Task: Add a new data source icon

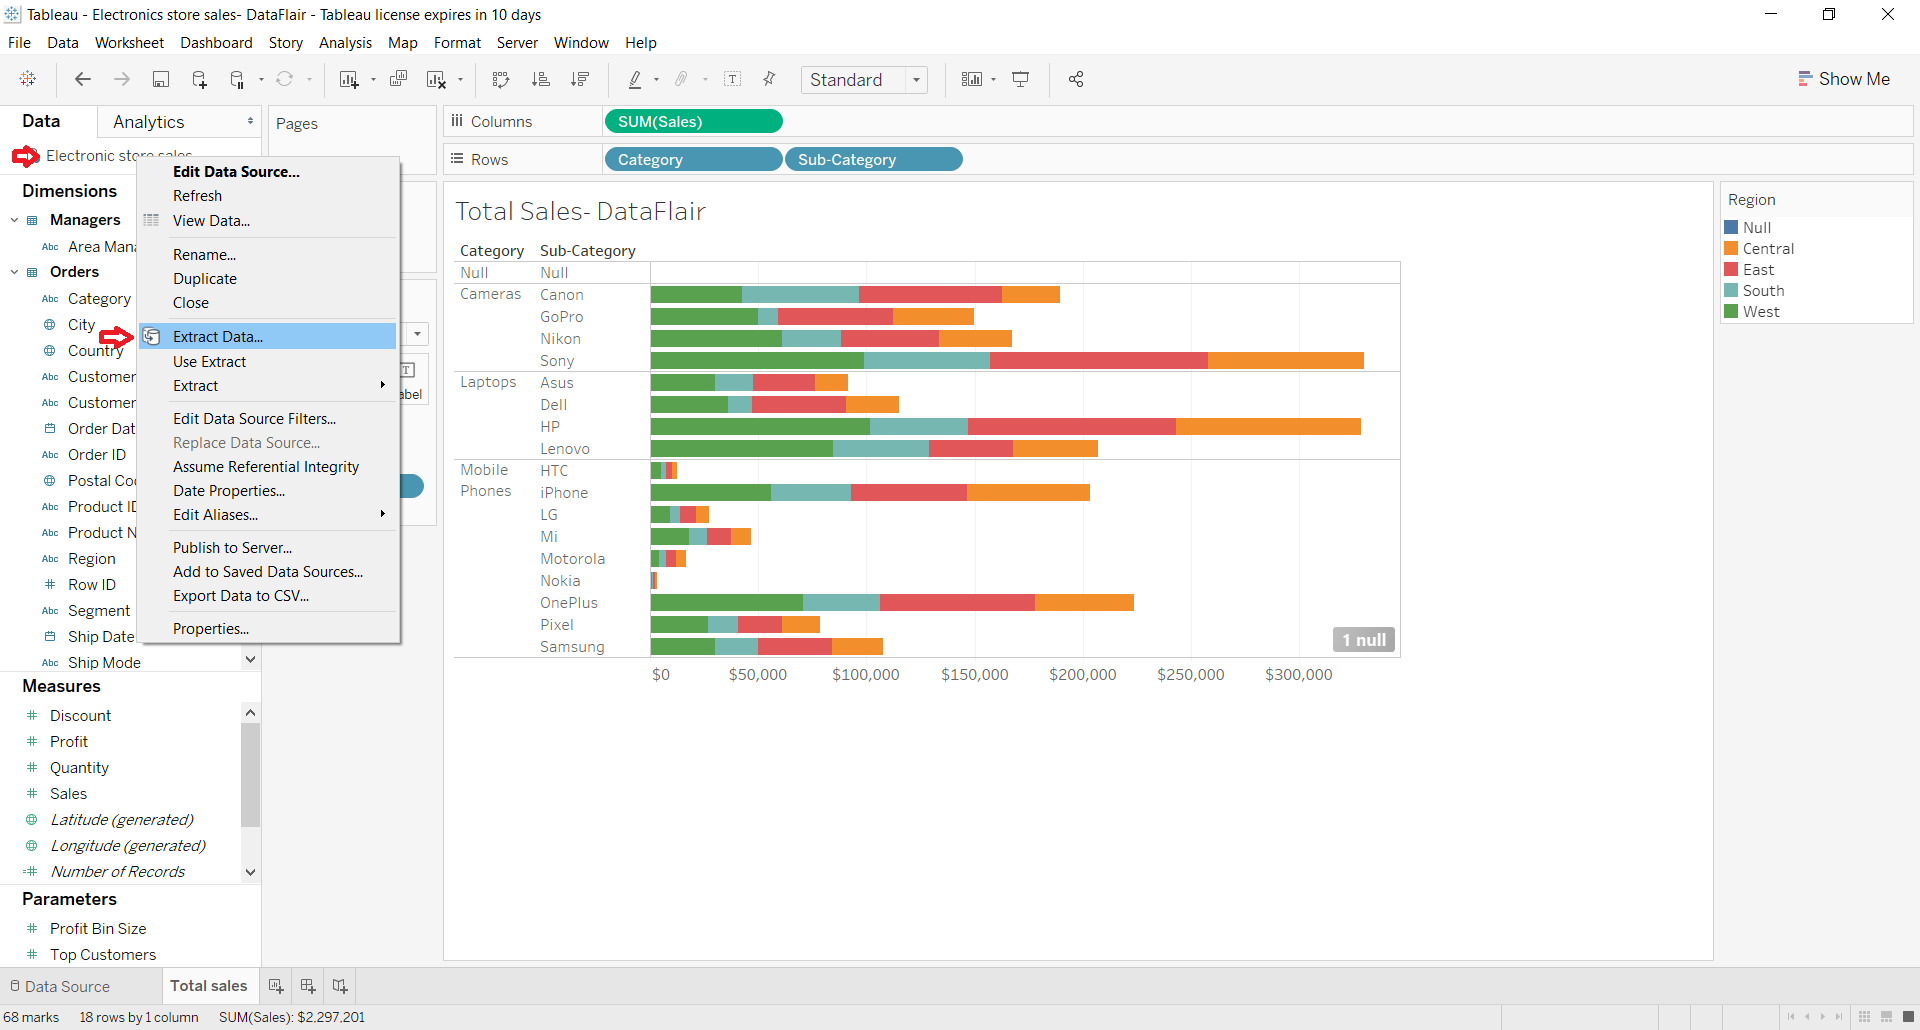Action: (199, 79)
